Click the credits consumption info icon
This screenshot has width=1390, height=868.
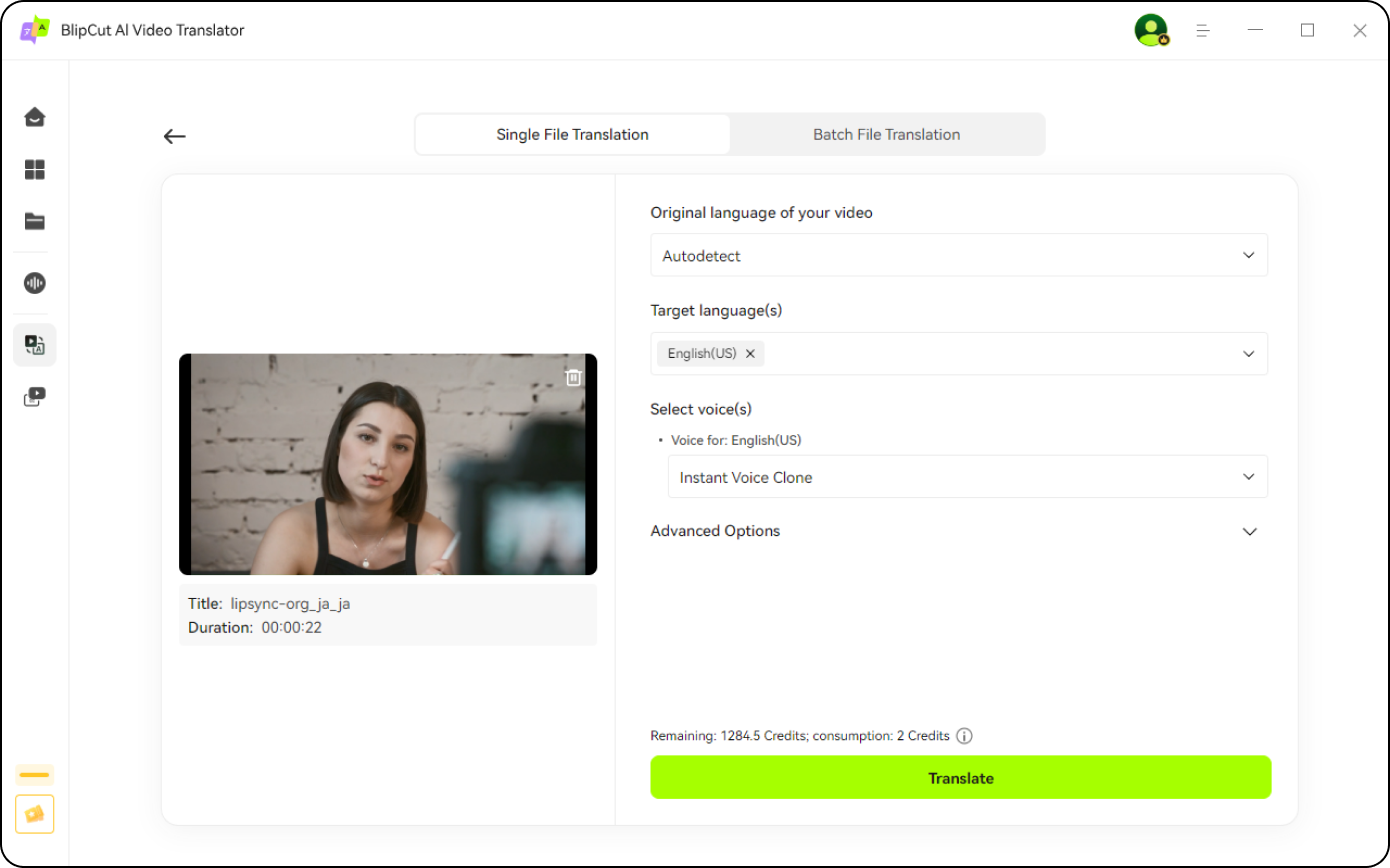(964, 736)
